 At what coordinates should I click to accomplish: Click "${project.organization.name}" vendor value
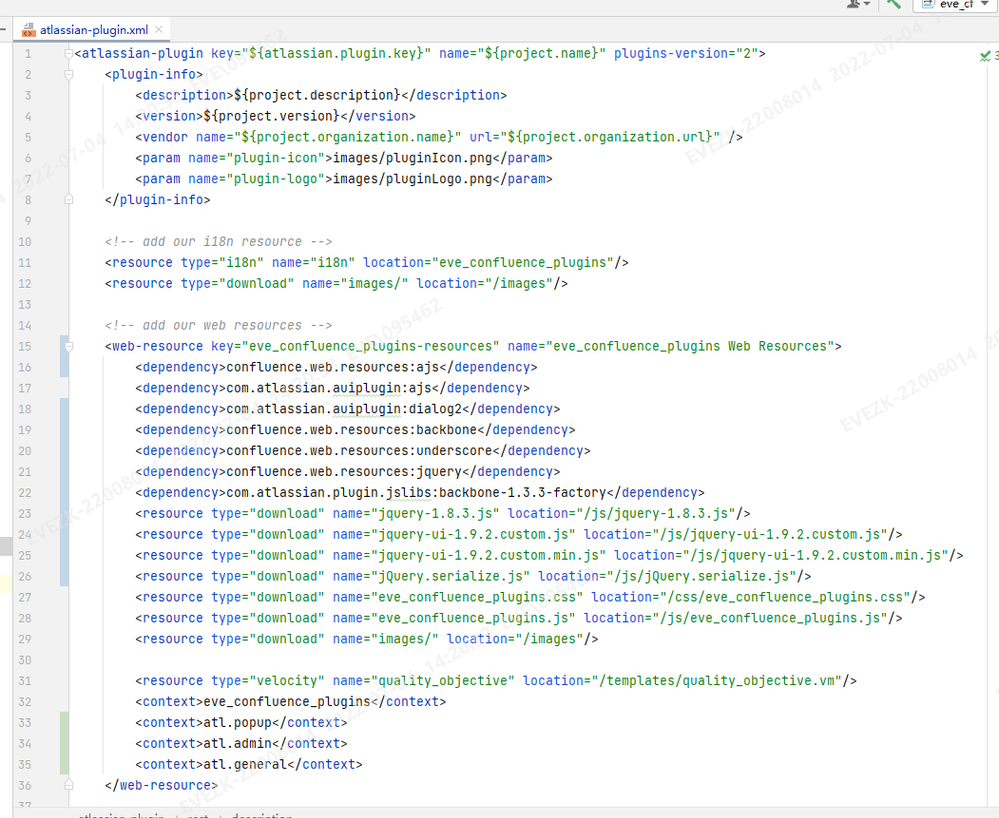coord(347,137)
